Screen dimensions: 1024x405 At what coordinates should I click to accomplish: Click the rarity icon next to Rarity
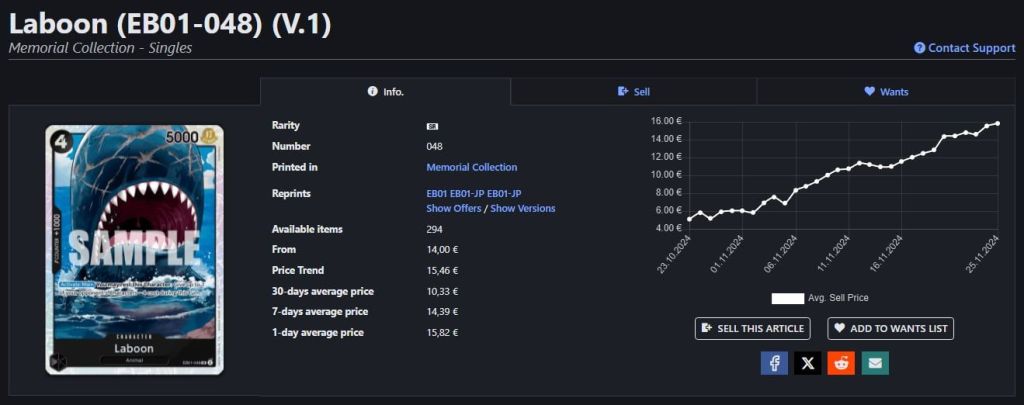432,126
